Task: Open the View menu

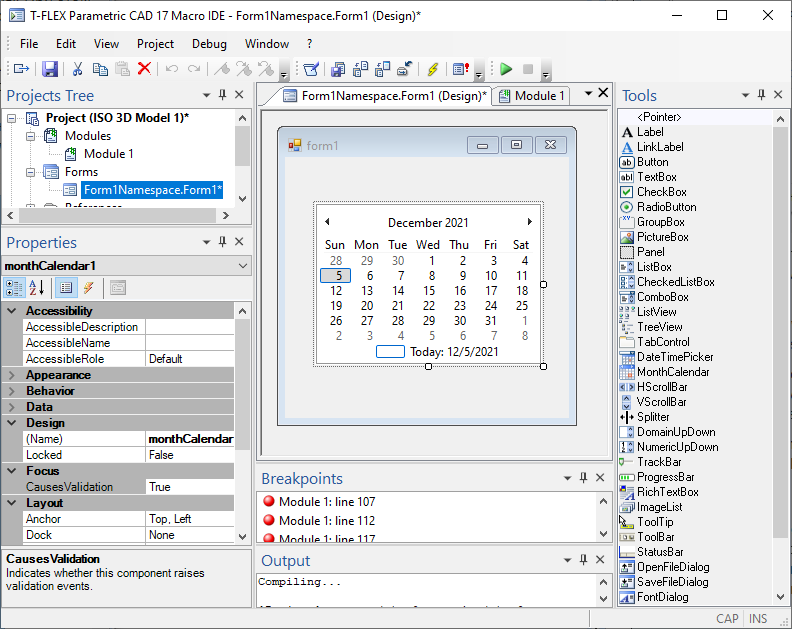Action: [x=106, y=44]
